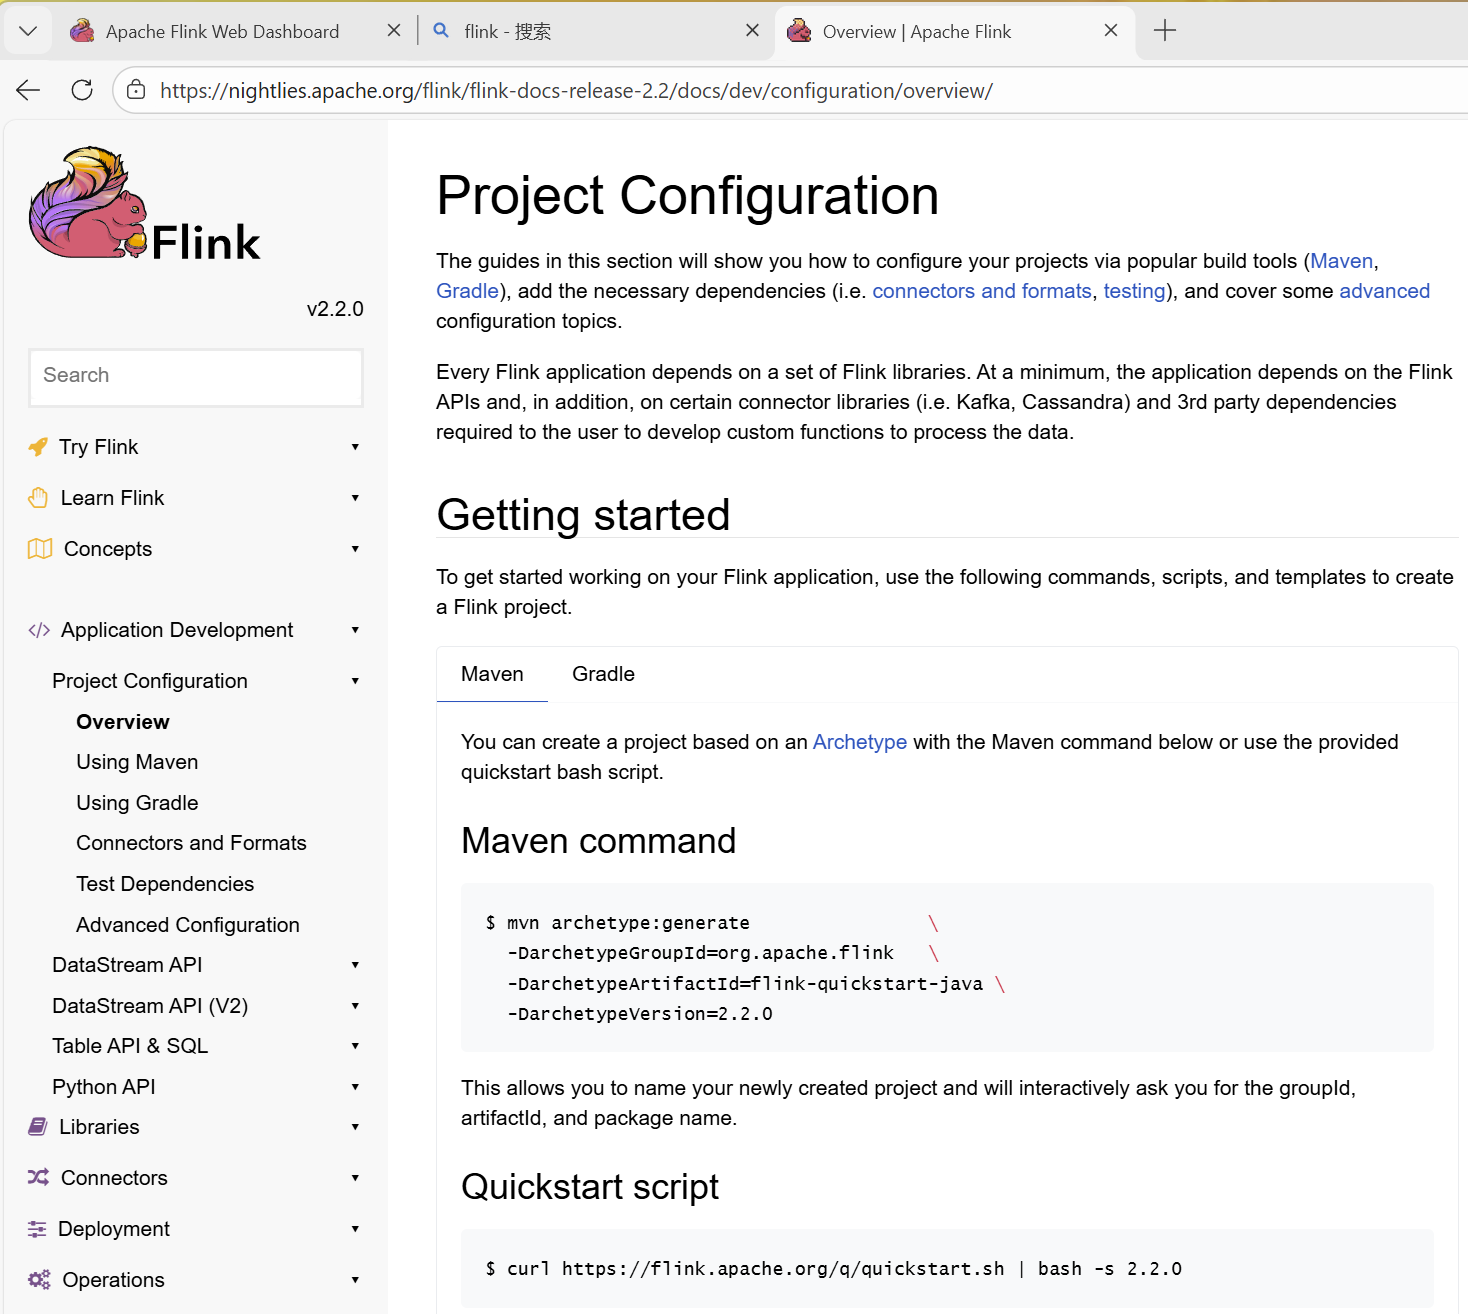Open the Maven link in intro paragraph
Image resolution: width=1468 pixels, height=1314 pixels.
pos(1341,261)
